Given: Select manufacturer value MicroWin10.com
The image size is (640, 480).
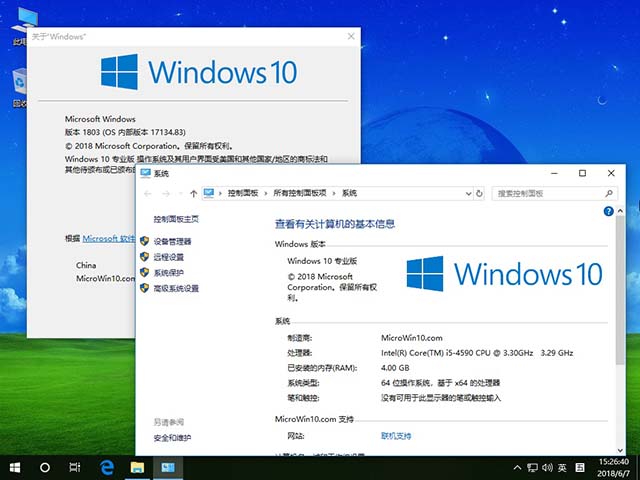Looking at the screenshot, I should click(411, 338).
